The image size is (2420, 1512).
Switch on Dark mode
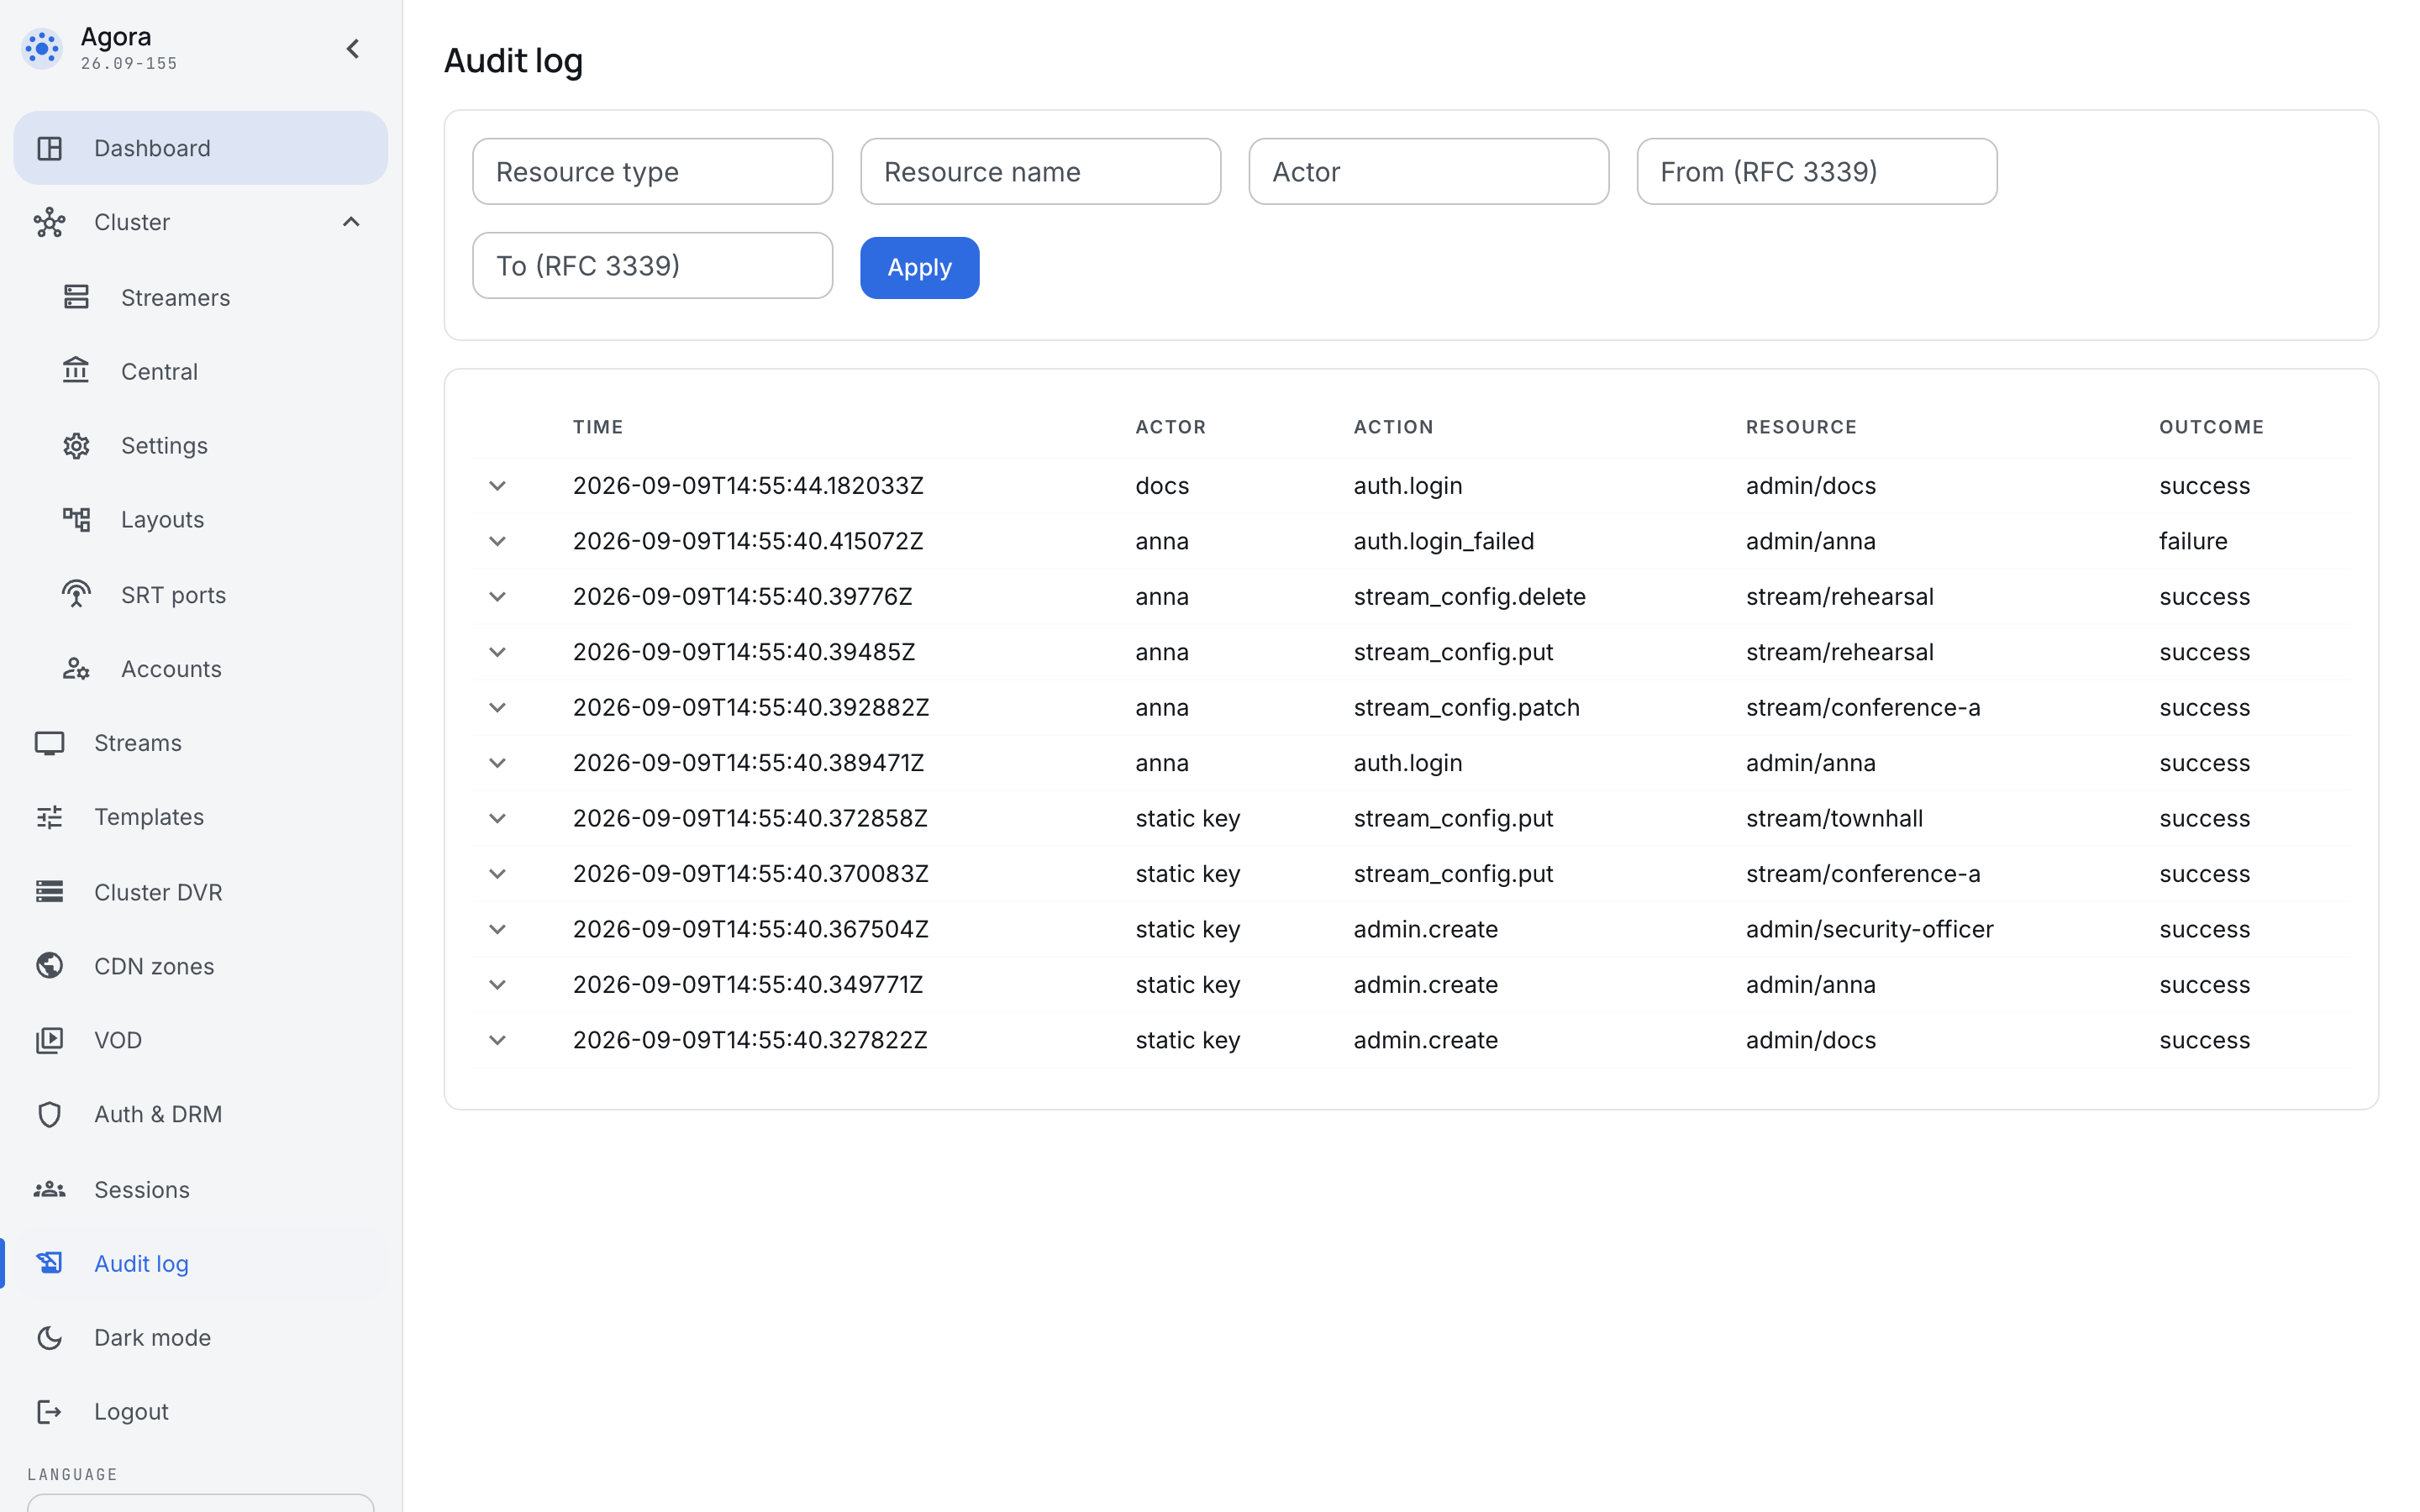201,1337
